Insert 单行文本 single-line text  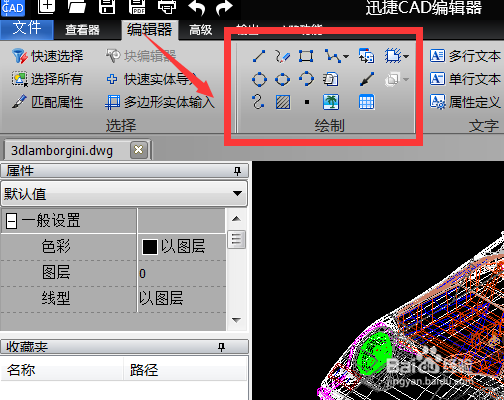click(465, 79)
